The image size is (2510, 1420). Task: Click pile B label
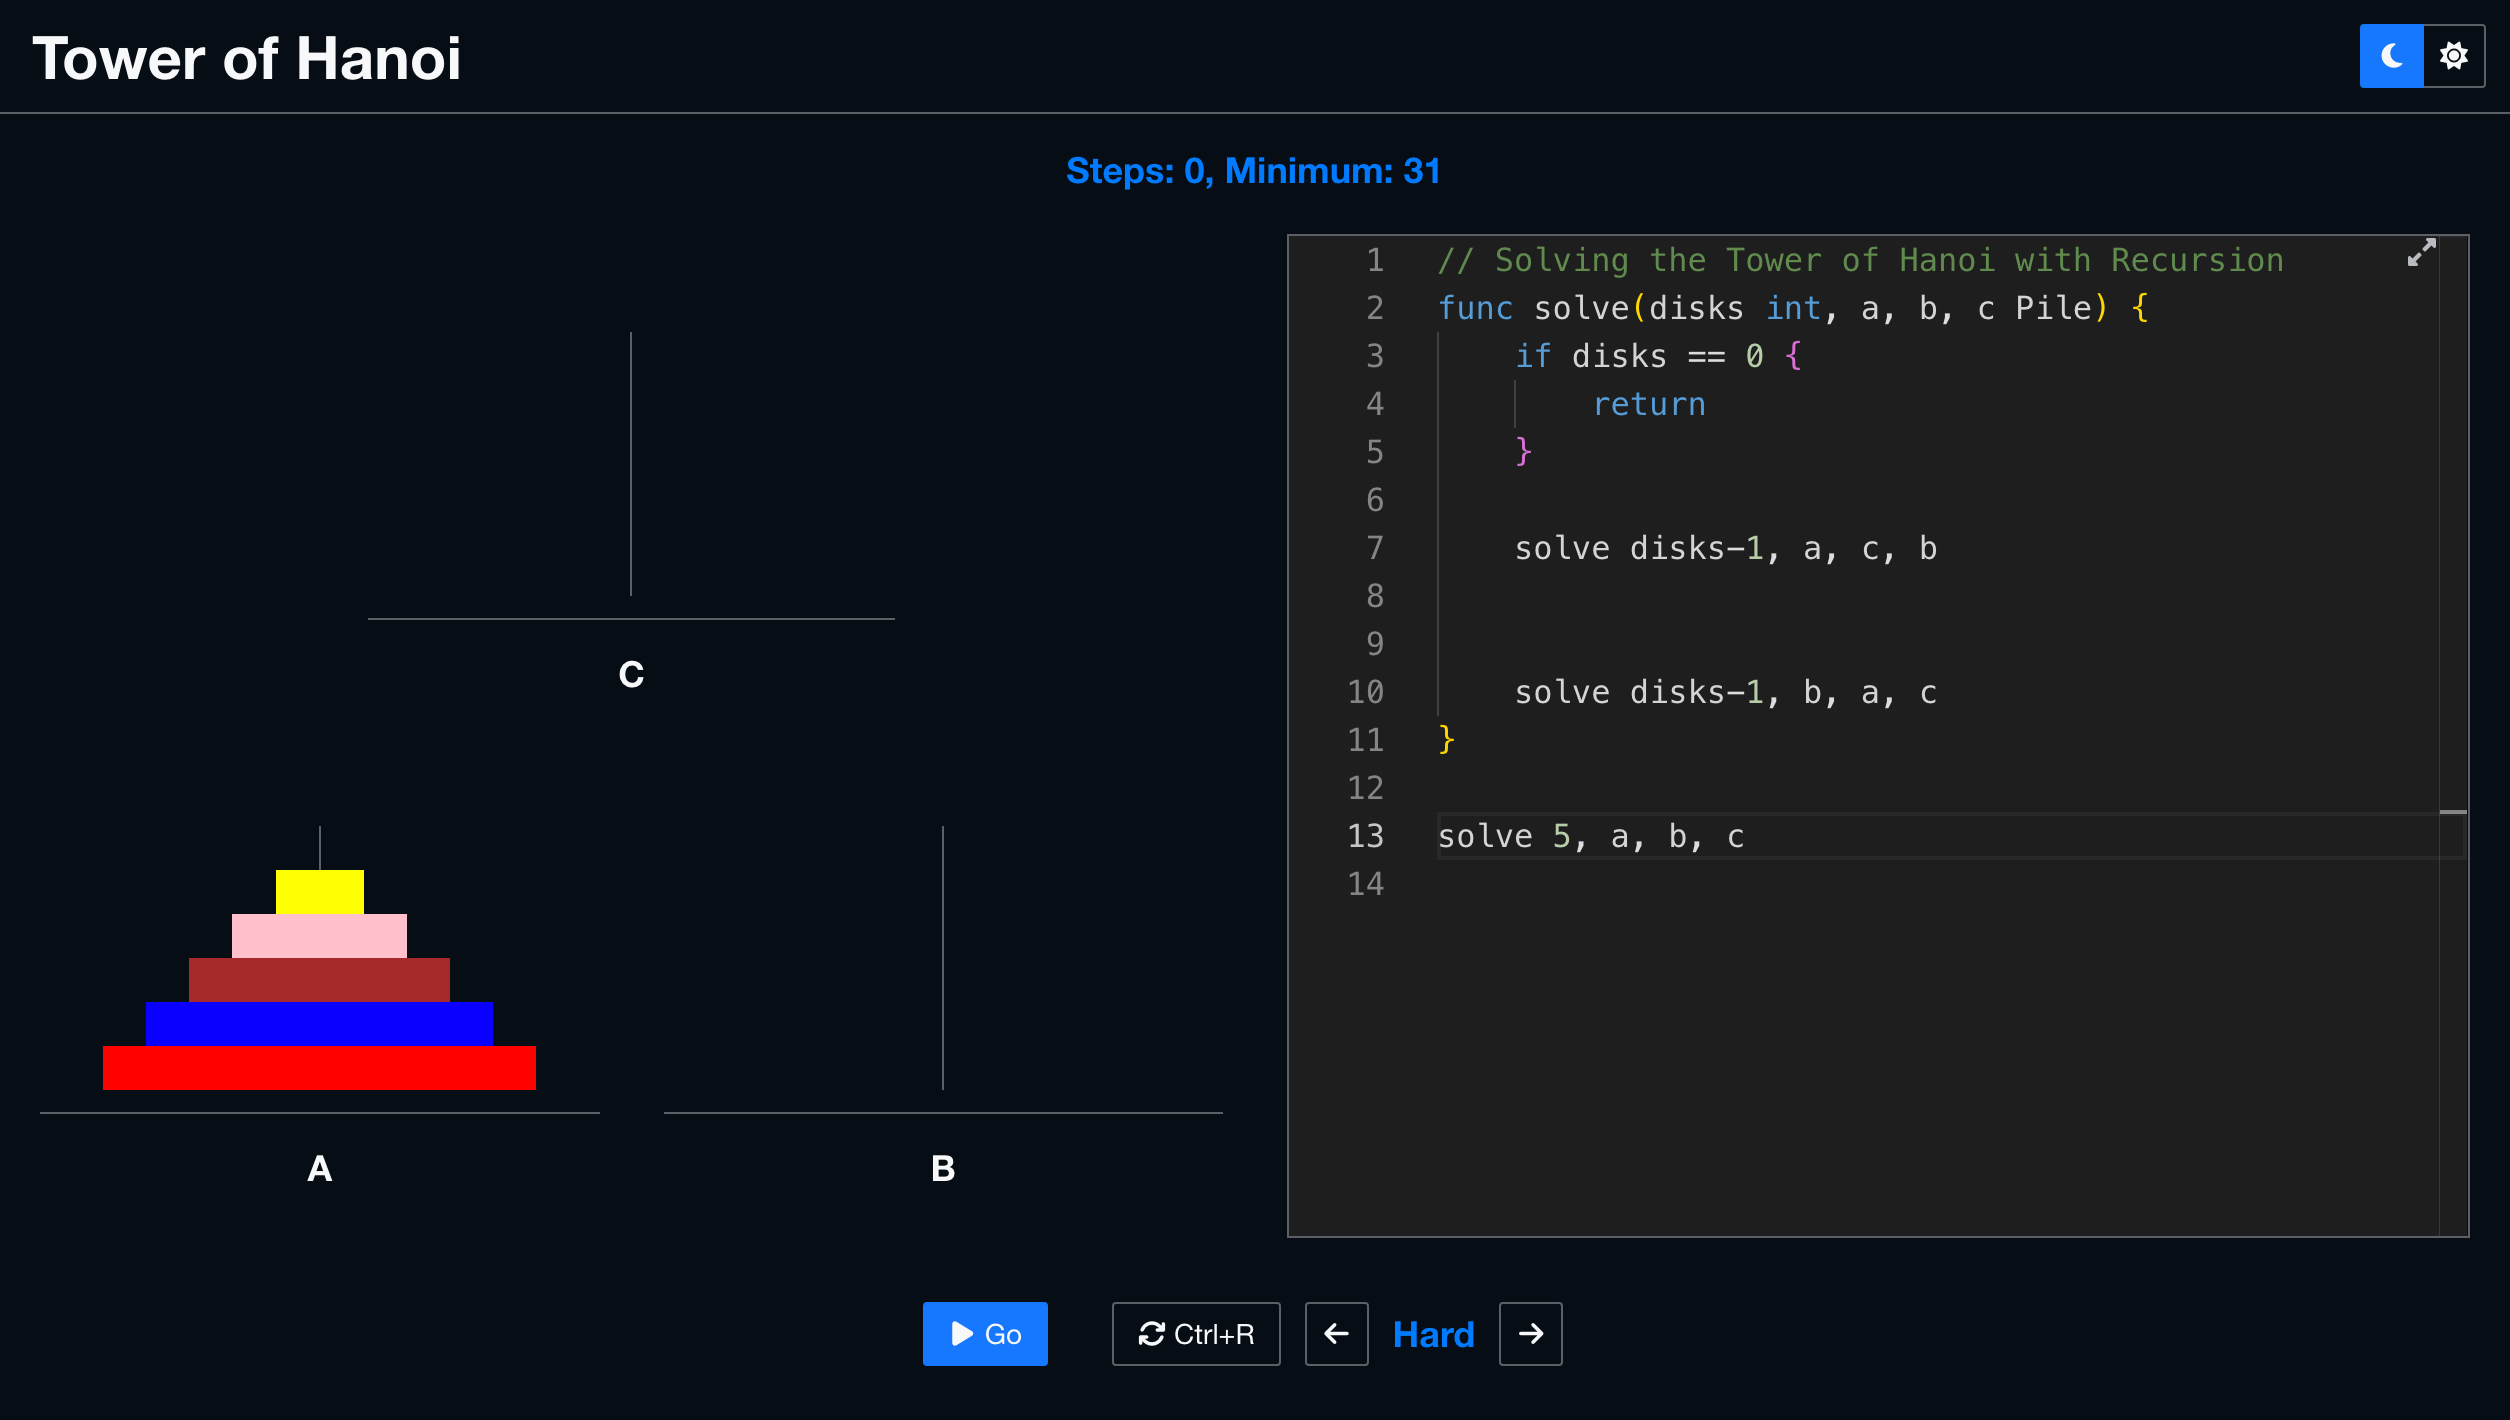point(943,1168)
